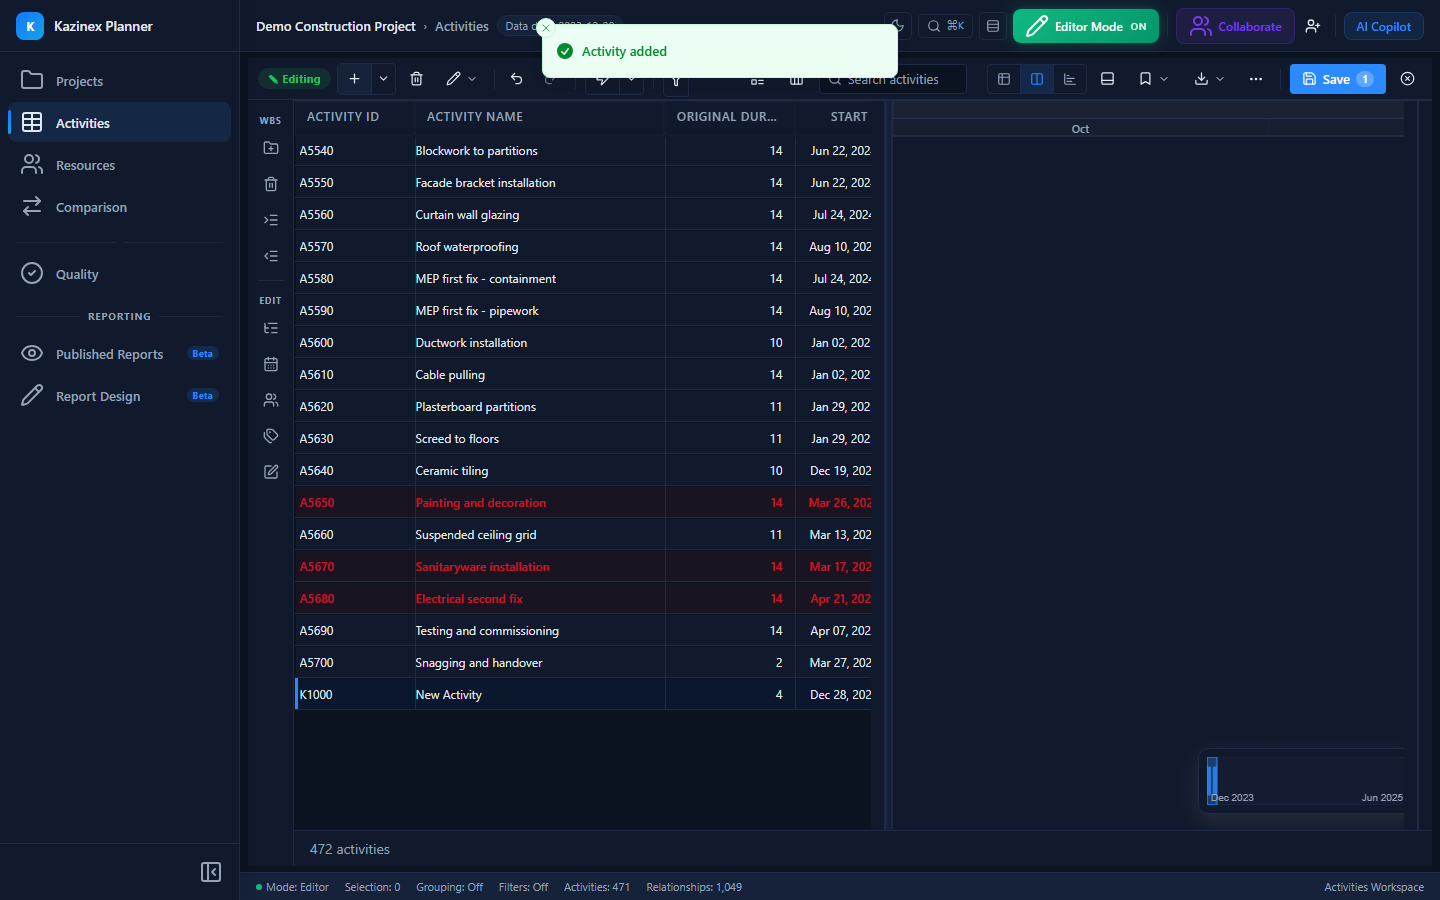Indent the selected WBS item
Image resolution: width=1440 pixels, height=900 pixels.
271,220
